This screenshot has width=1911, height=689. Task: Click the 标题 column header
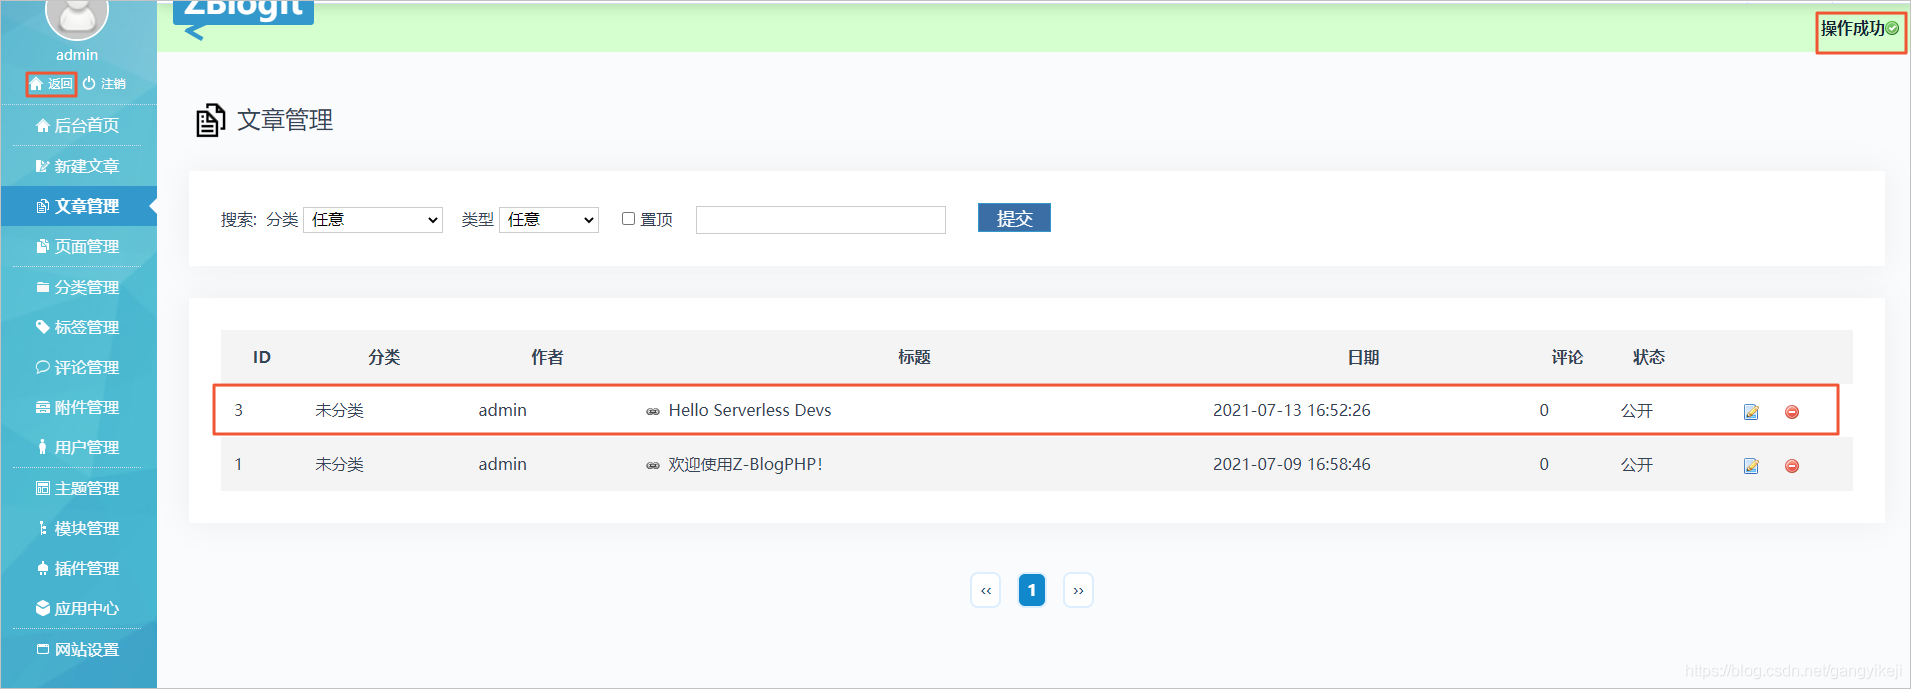(914, 357)
